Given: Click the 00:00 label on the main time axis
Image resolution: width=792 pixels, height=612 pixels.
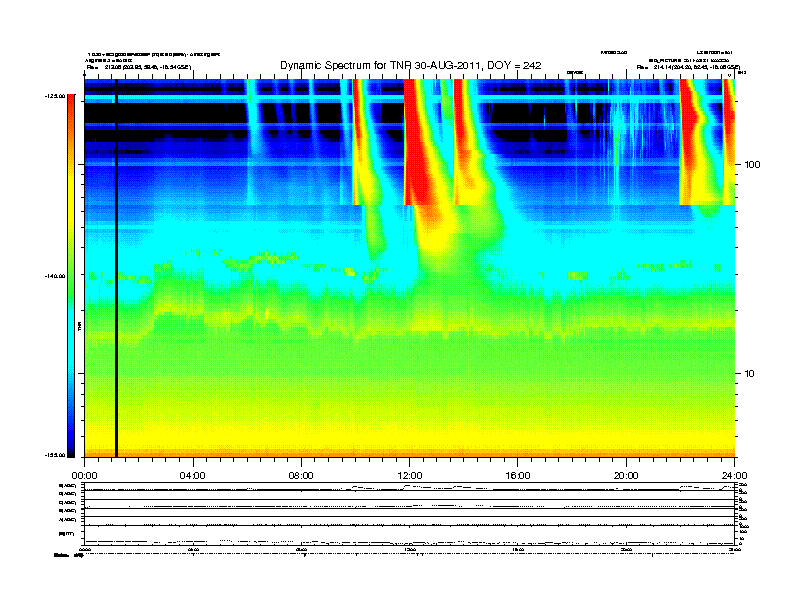Looking at the screenshot, I should [x=84, y=476].
